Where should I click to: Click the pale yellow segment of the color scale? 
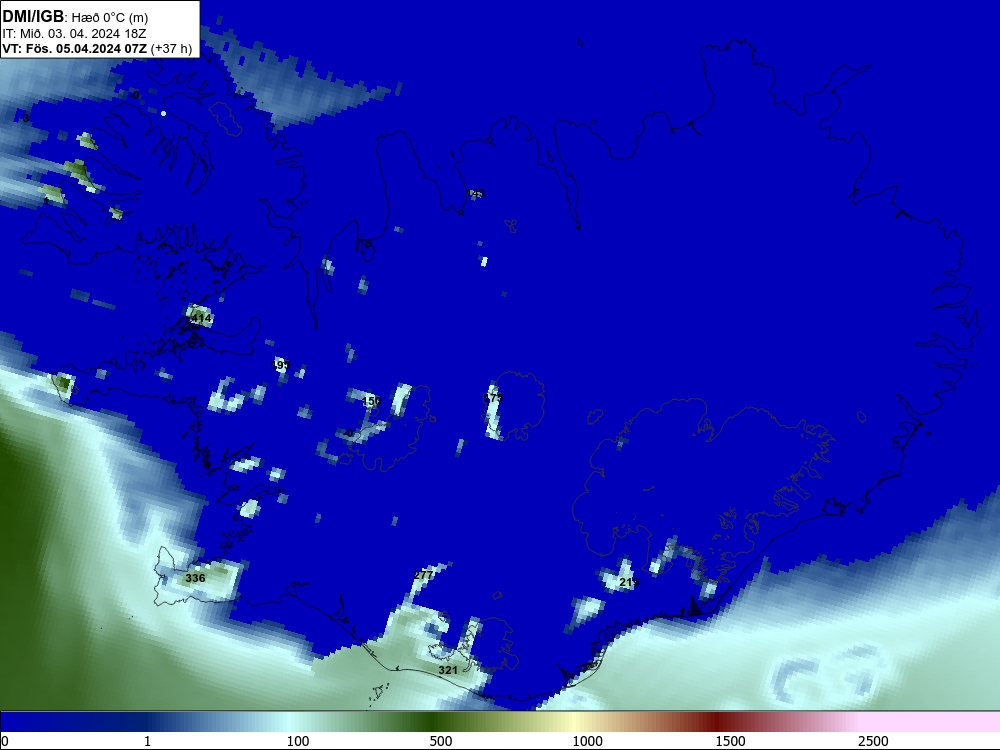(574, 722)
